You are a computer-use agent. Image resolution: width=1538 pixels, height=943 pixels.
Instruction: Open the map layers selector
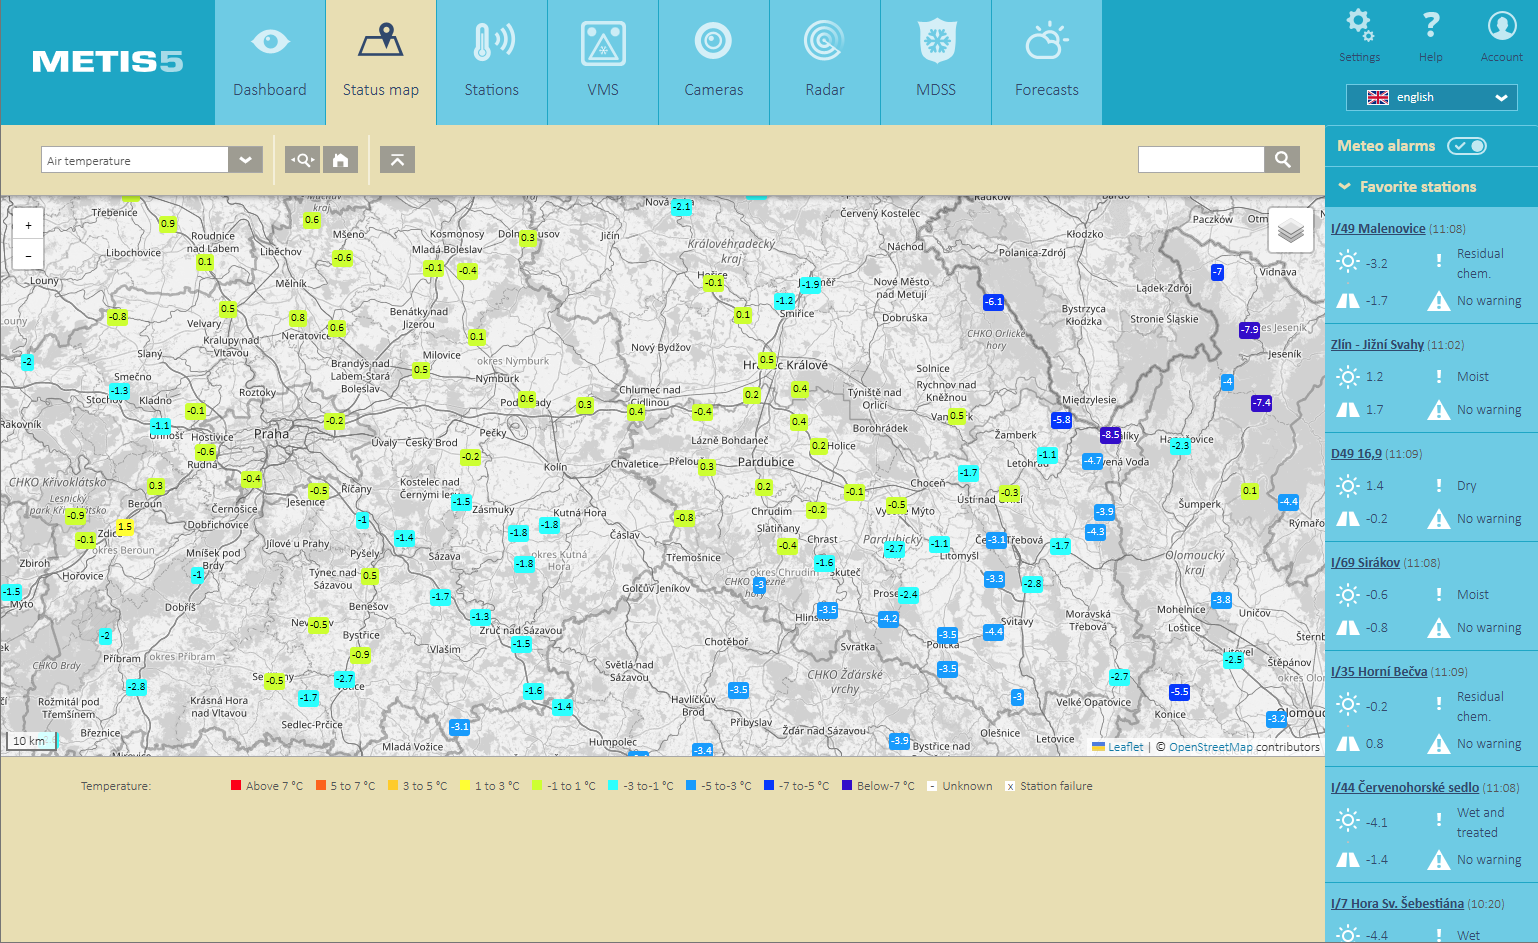(1290, 231)
